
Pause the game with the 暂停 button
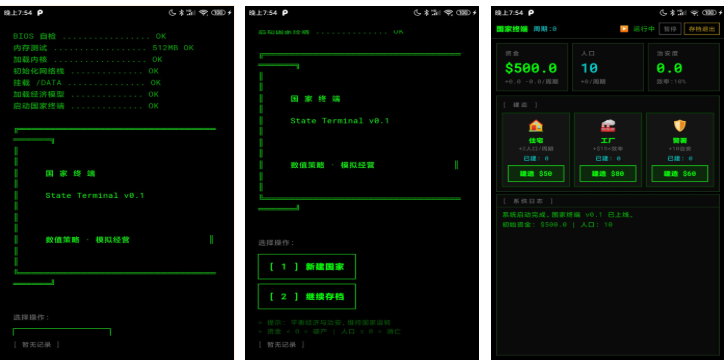[670, 29]
